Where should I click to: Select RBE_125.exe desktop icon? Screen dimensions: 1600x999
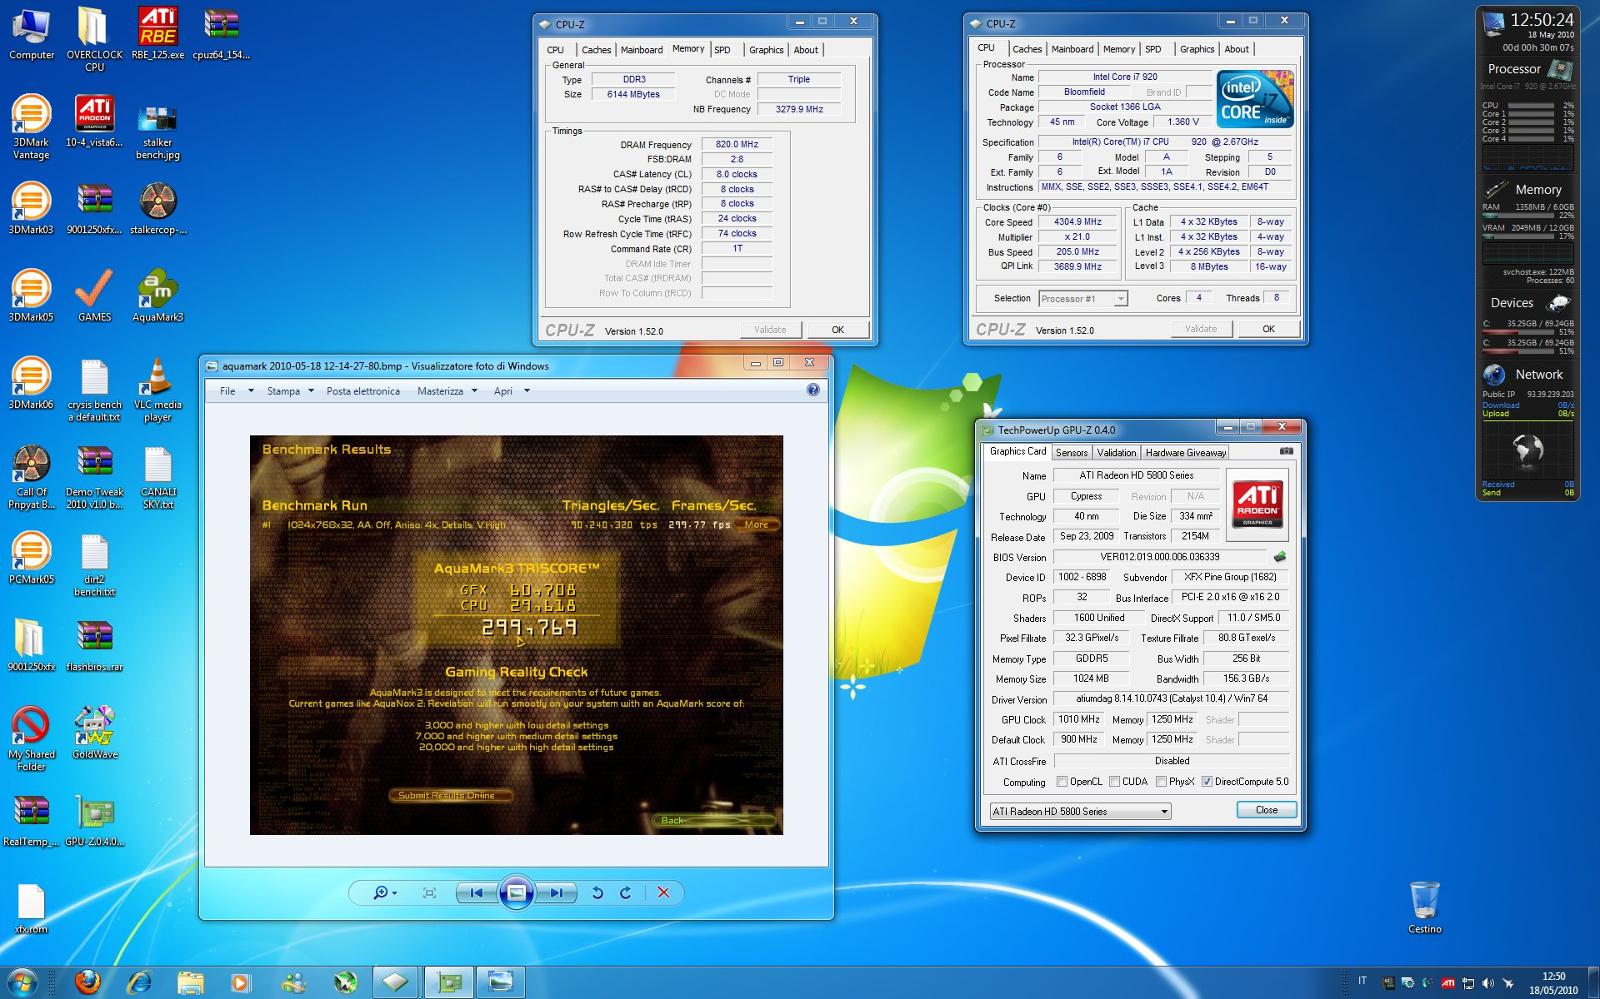coord(157,33)
